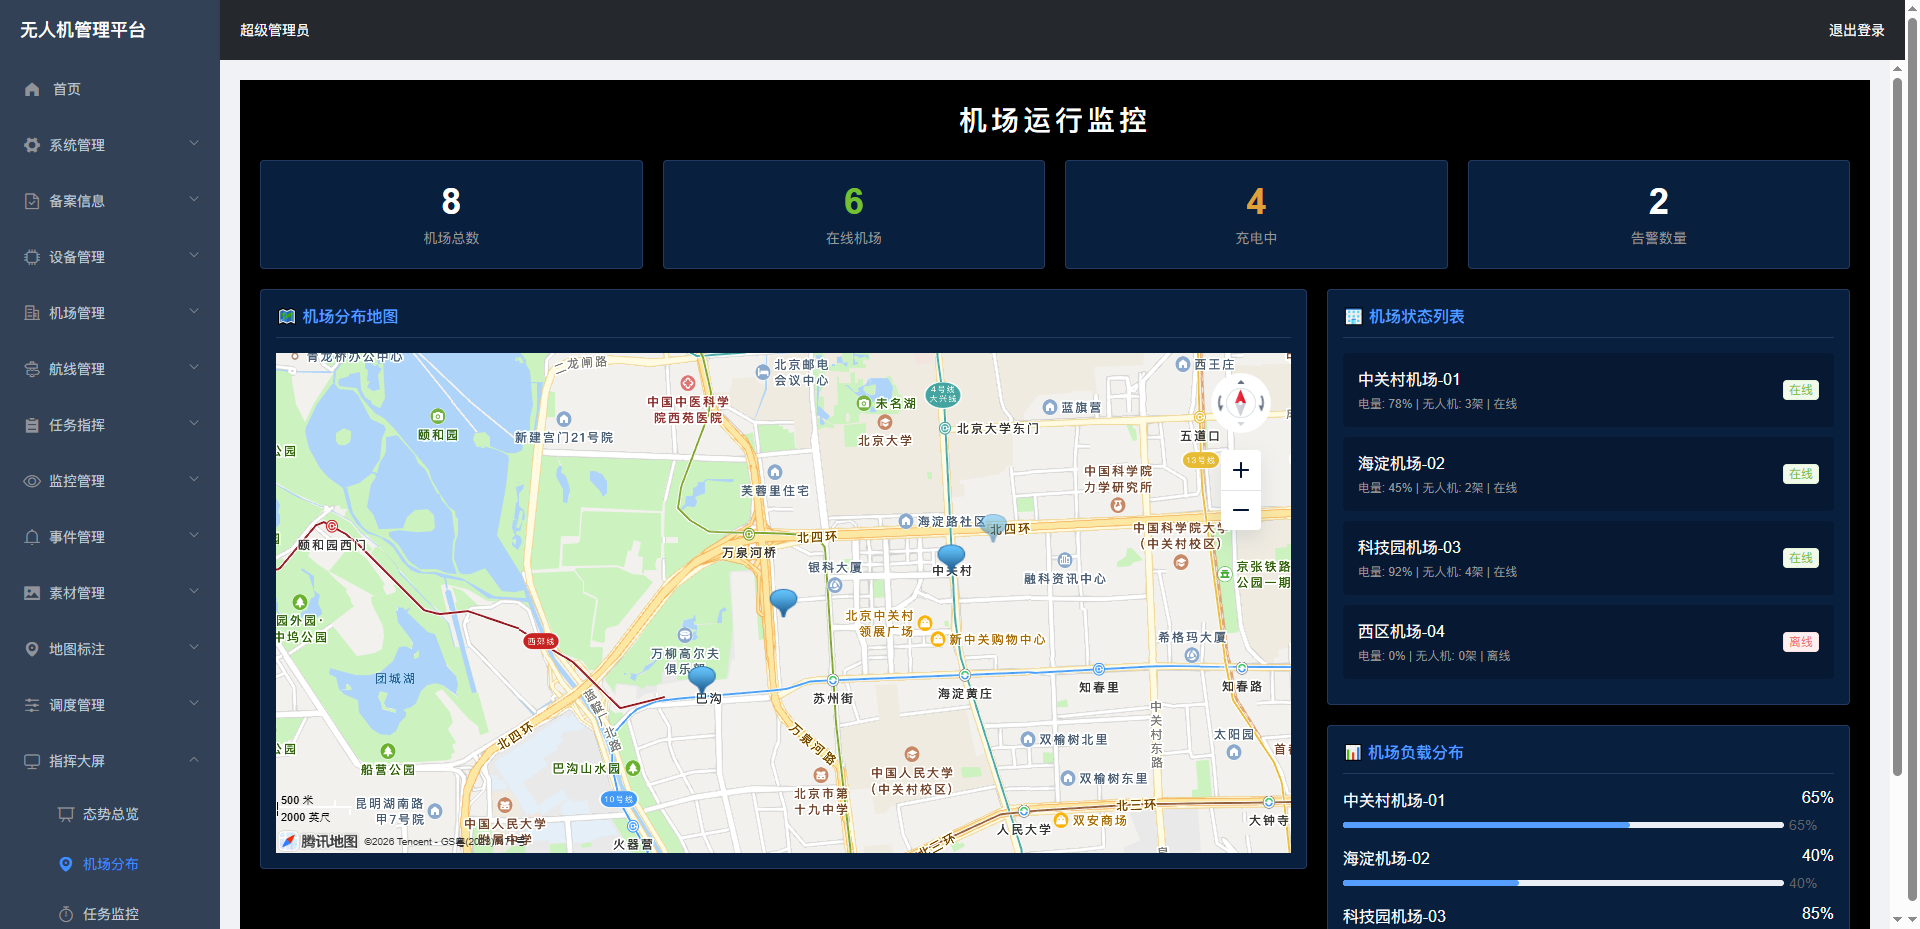Click the gear icon for 系统管理
The image size is (1920, 929).
[32, 145]
